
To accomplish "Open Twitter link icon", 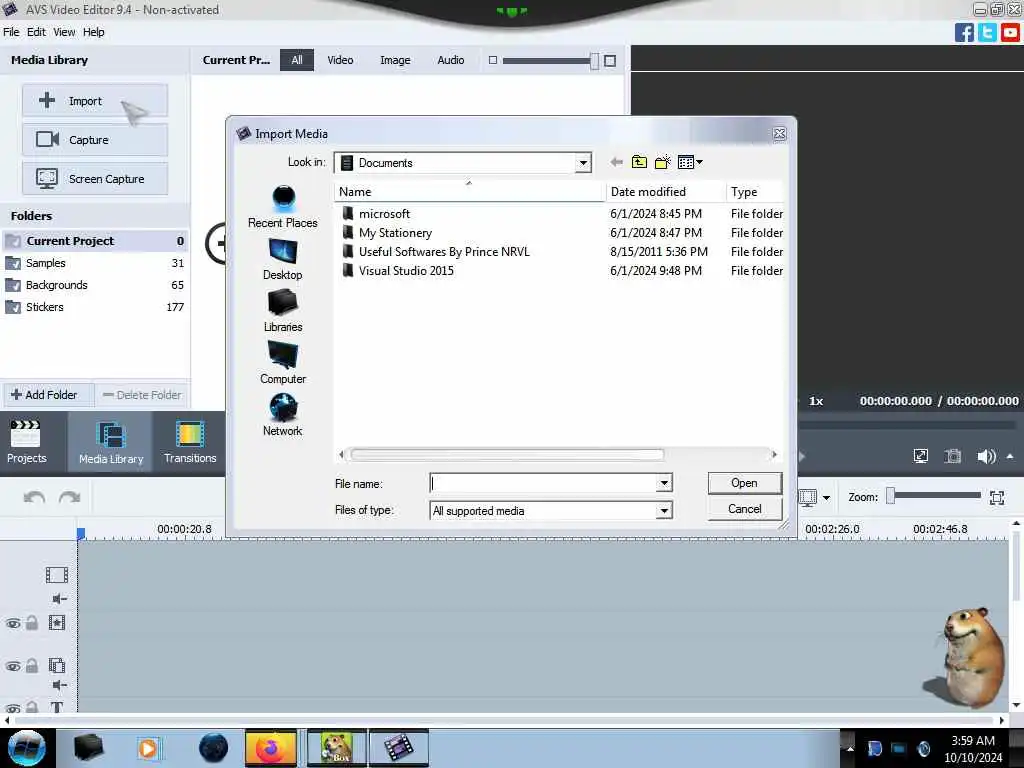I will pos(987,32).
